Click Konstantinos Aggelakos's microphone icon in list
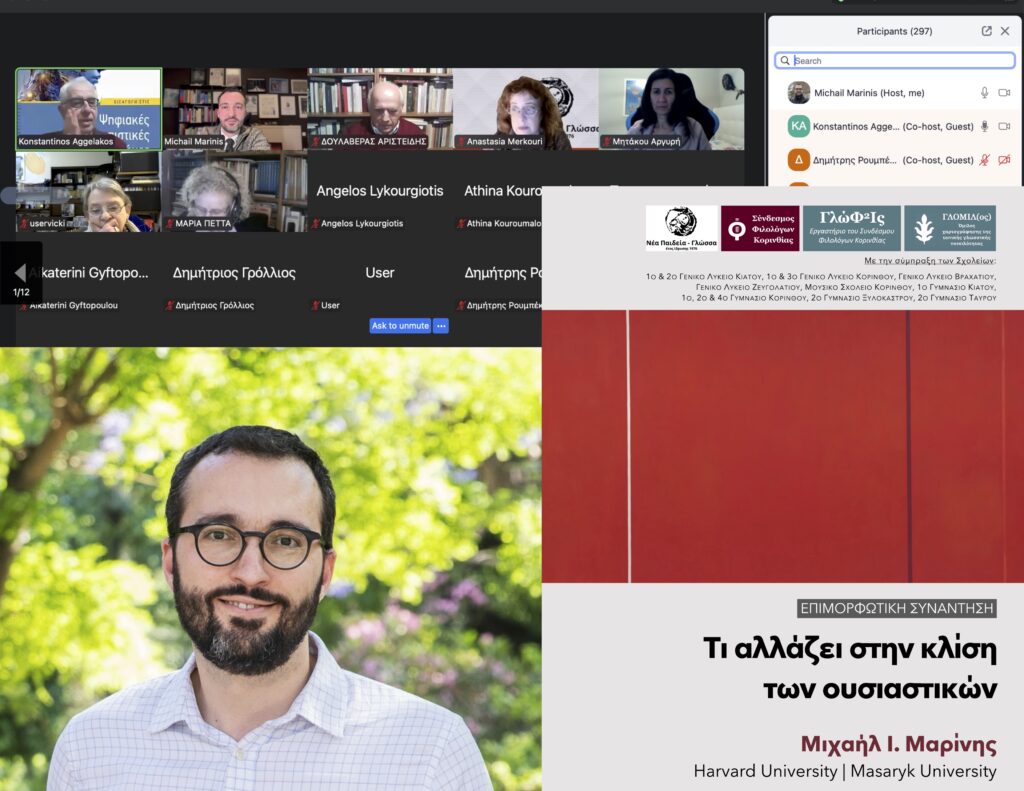This screenshot has height=791, width=1024. click(984, 127)
